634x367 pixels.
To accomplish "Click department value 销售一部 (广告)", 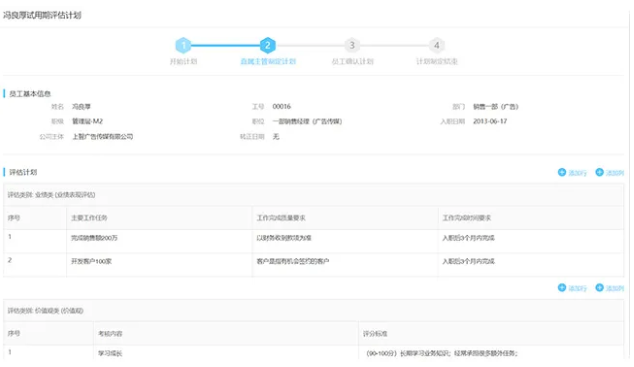I will (x=495, y=107).
